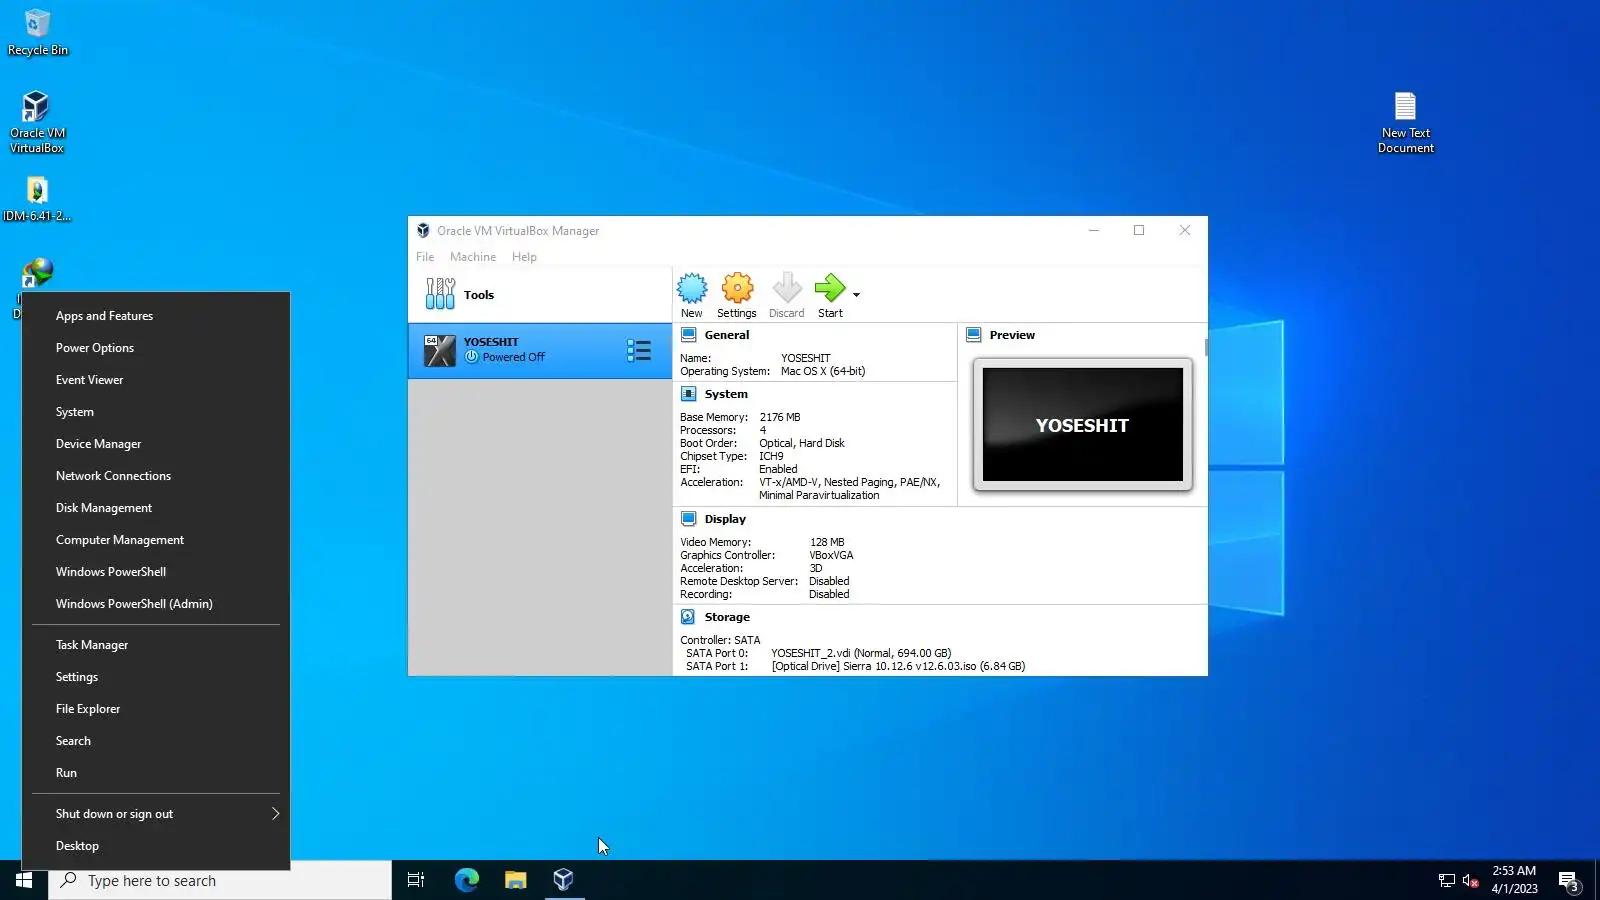The height and width of the screenshot is (900, 1600).
Task: Launch Windows PowerShell (Admin)
Action: pos(156,604)
